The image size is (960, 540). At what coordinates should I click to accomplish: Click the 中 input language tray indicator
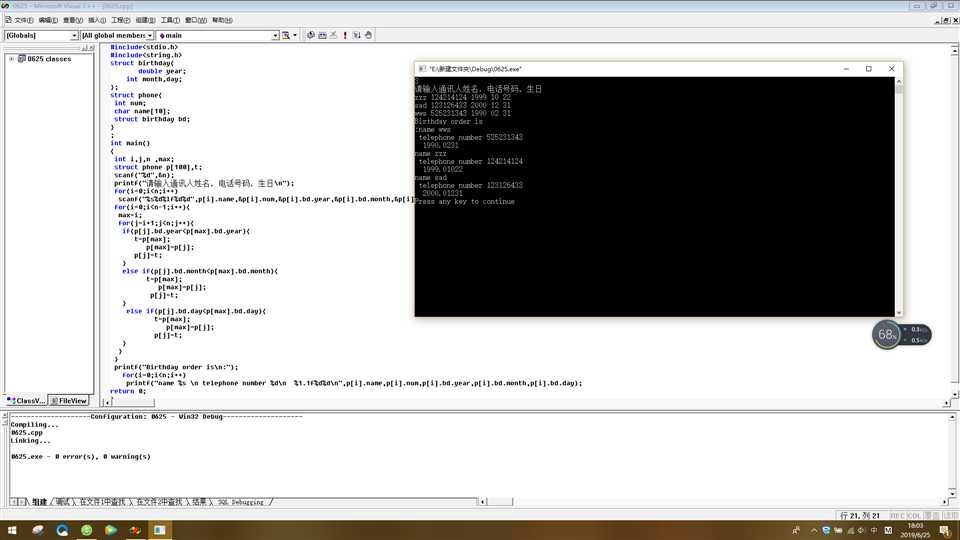874,531
